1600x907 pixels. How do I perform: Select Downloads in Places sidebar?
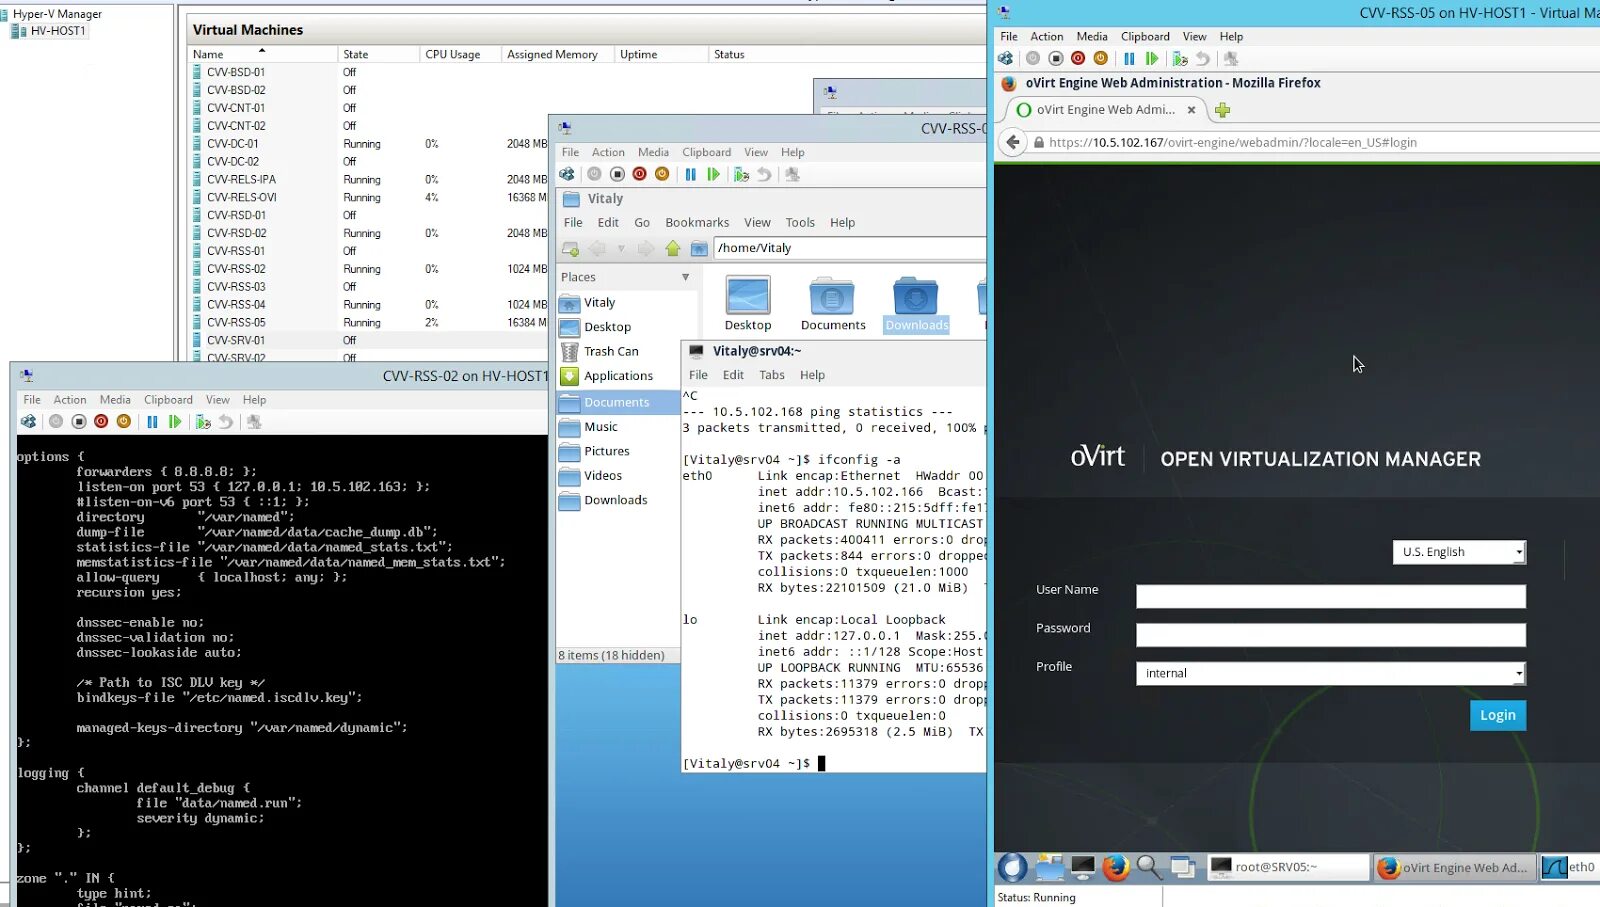[616, 500]
